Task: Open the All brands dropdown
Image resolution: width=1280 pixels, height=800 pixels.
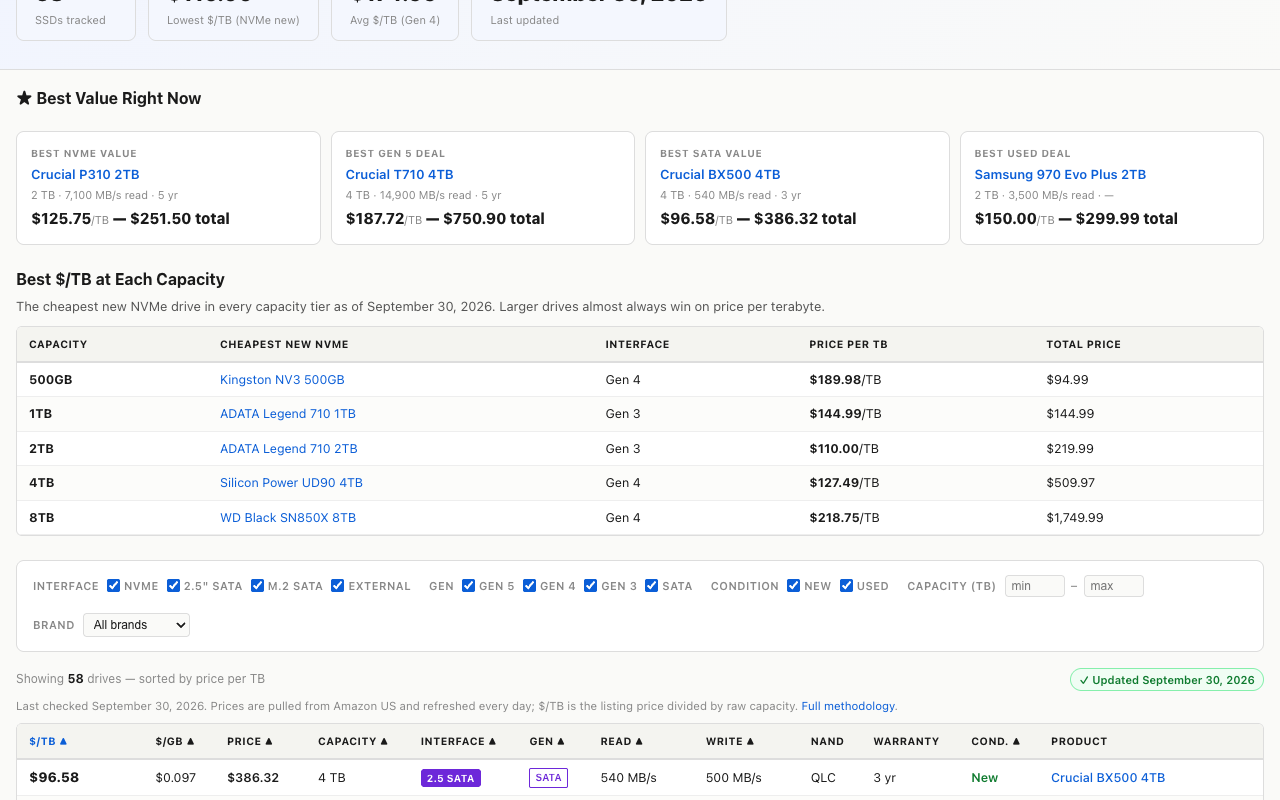Action: coord(136,625)
